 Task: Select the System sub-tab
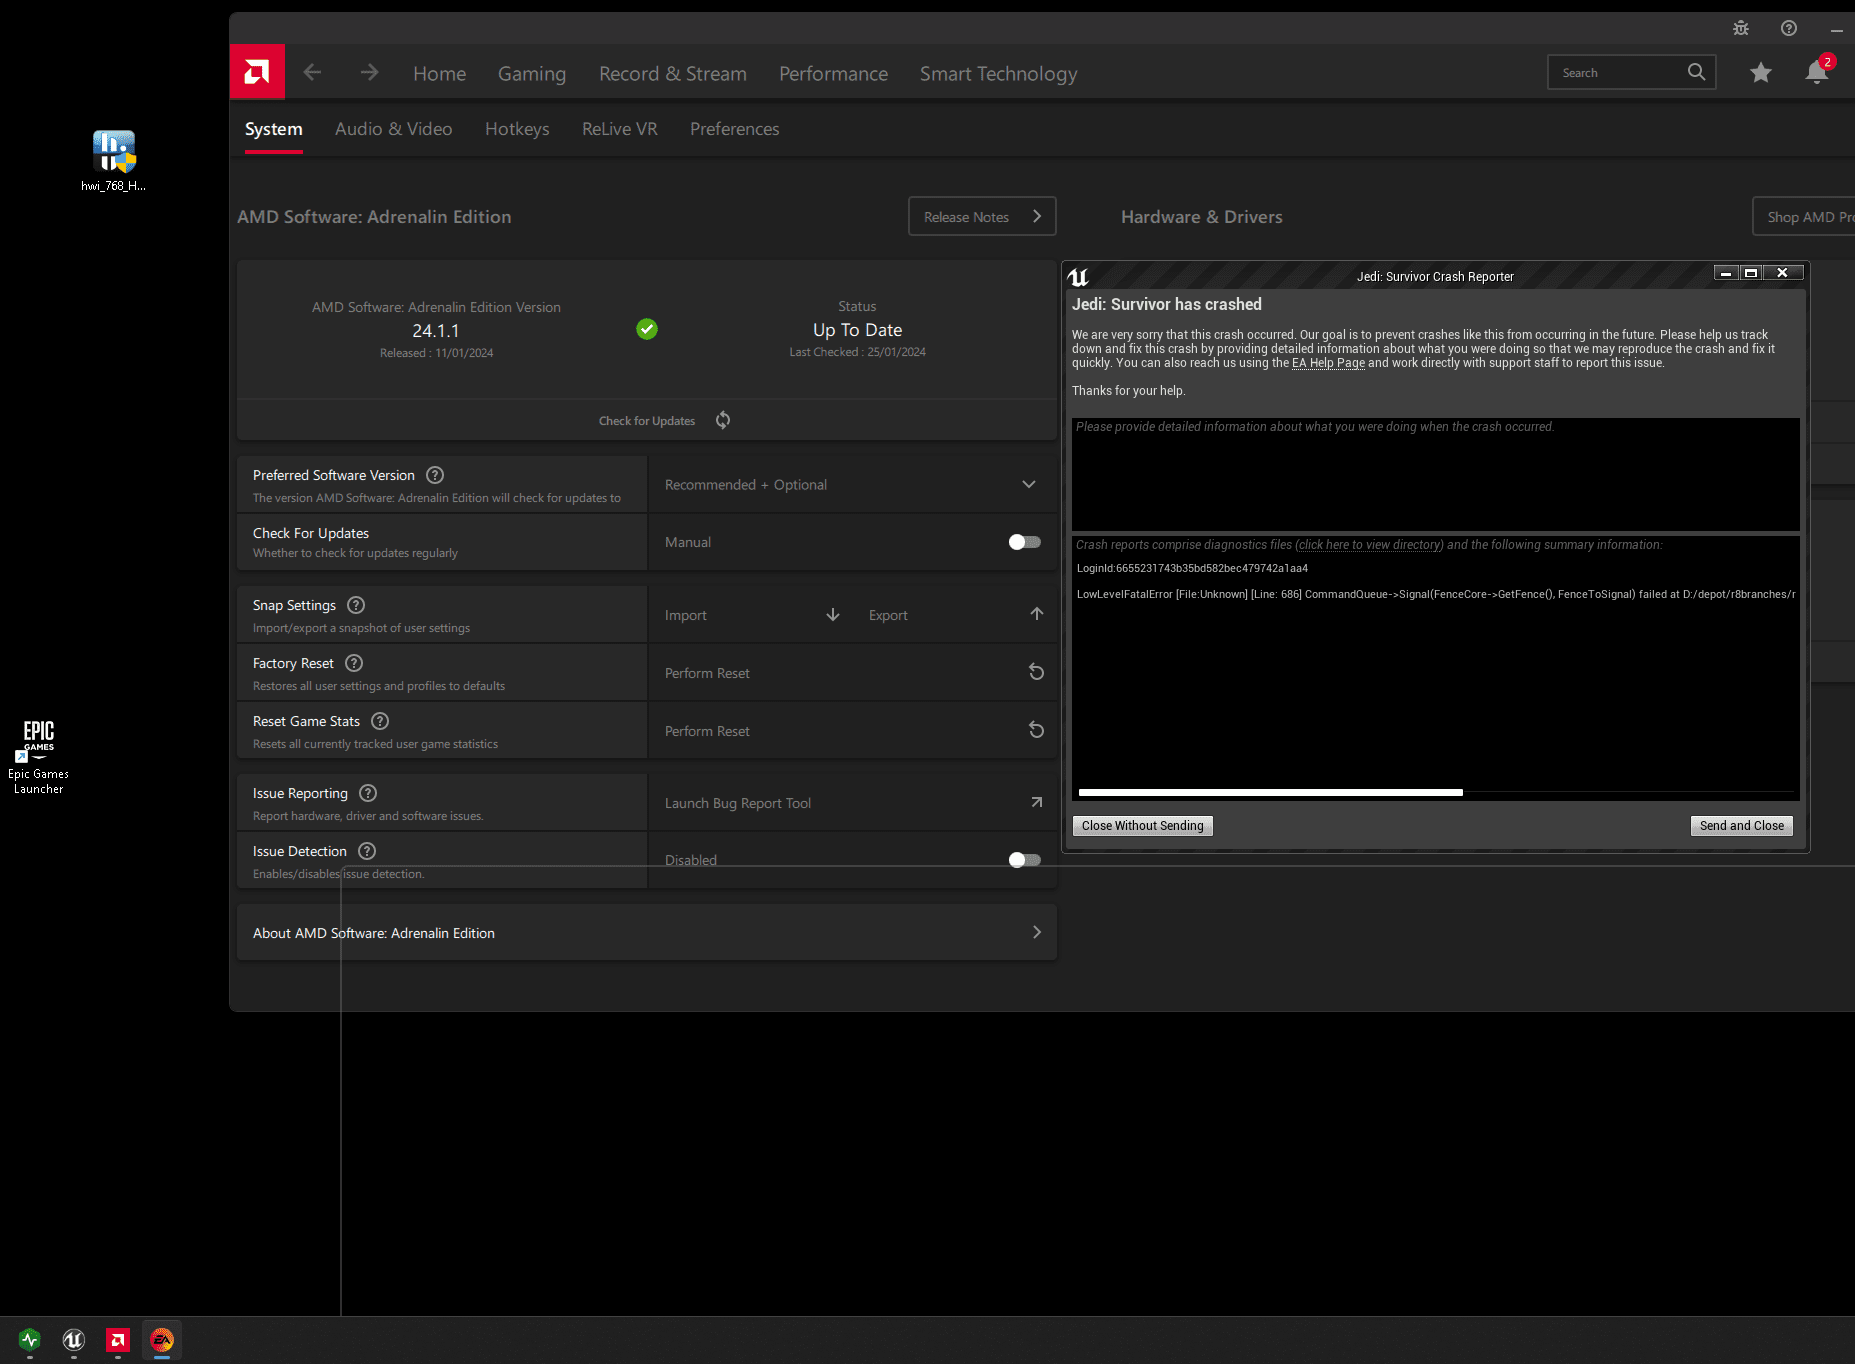tap(274, 129)
